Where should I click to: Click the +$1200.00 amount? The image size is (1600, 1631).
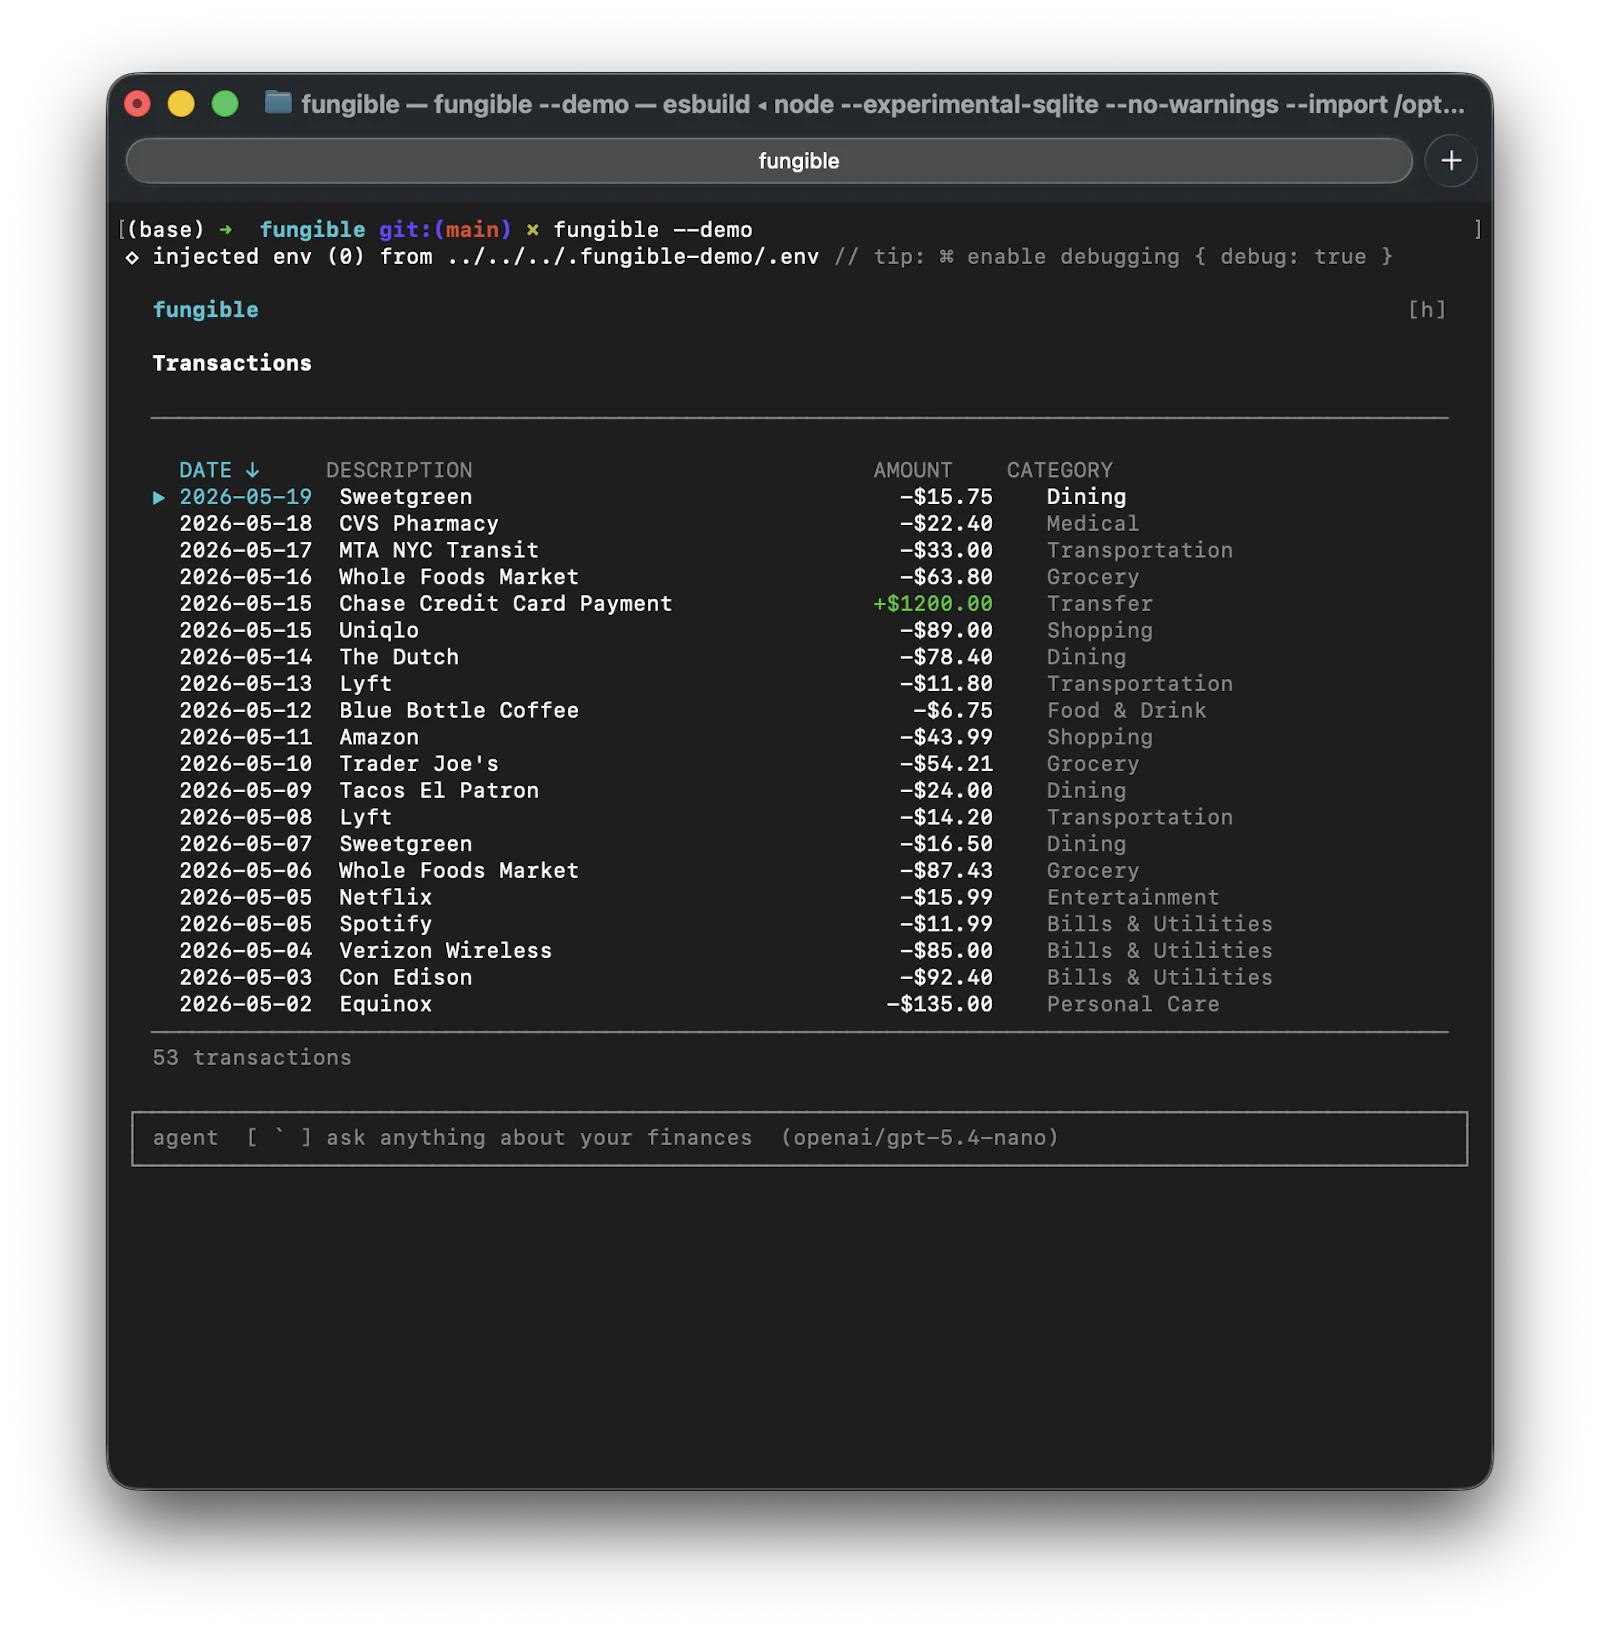click(x=932, y=603)
